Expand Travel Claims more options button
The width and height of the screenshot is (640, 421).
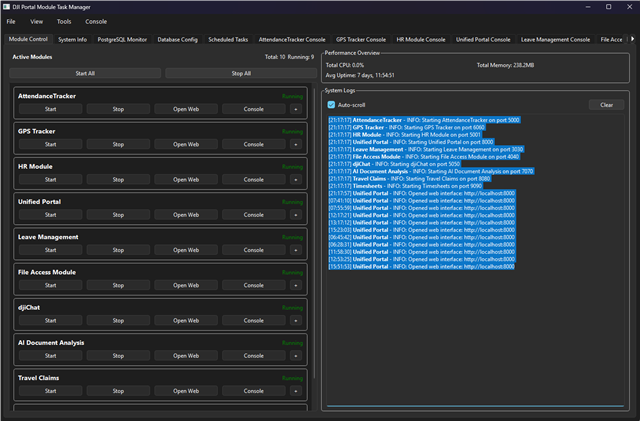tap(296, 391)
